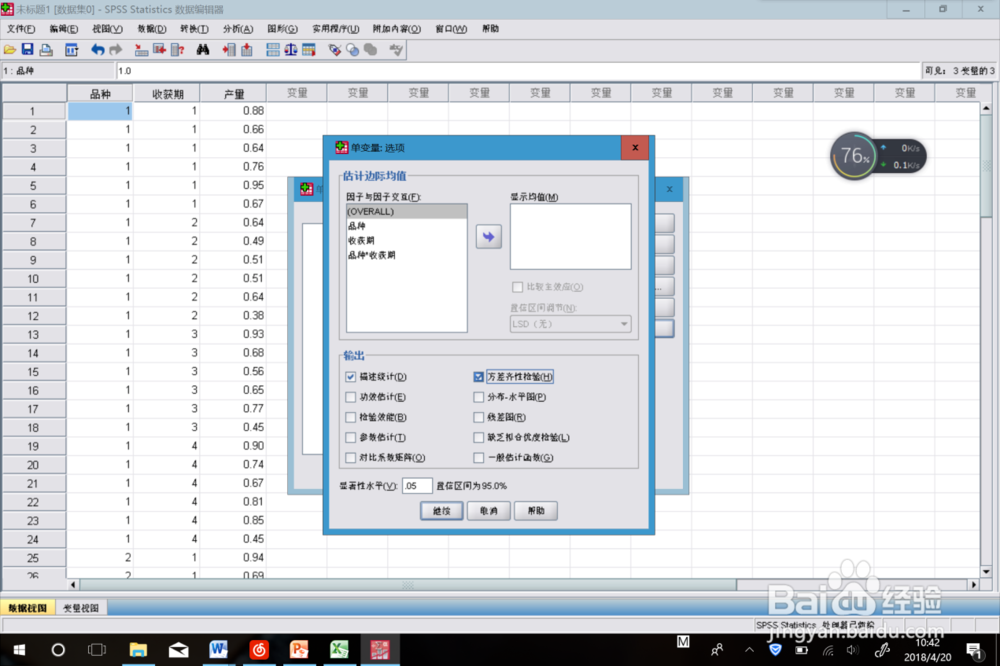Check the 一般估计函数(G) checkbox

coord(478,457)
